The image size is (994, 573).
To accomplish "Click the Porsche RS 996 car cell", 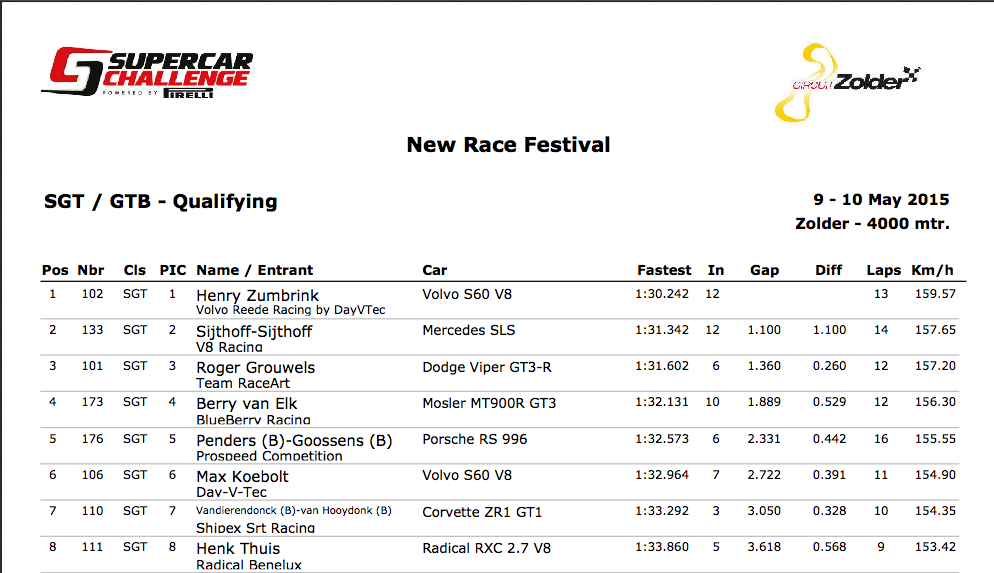I will (474, 440).
